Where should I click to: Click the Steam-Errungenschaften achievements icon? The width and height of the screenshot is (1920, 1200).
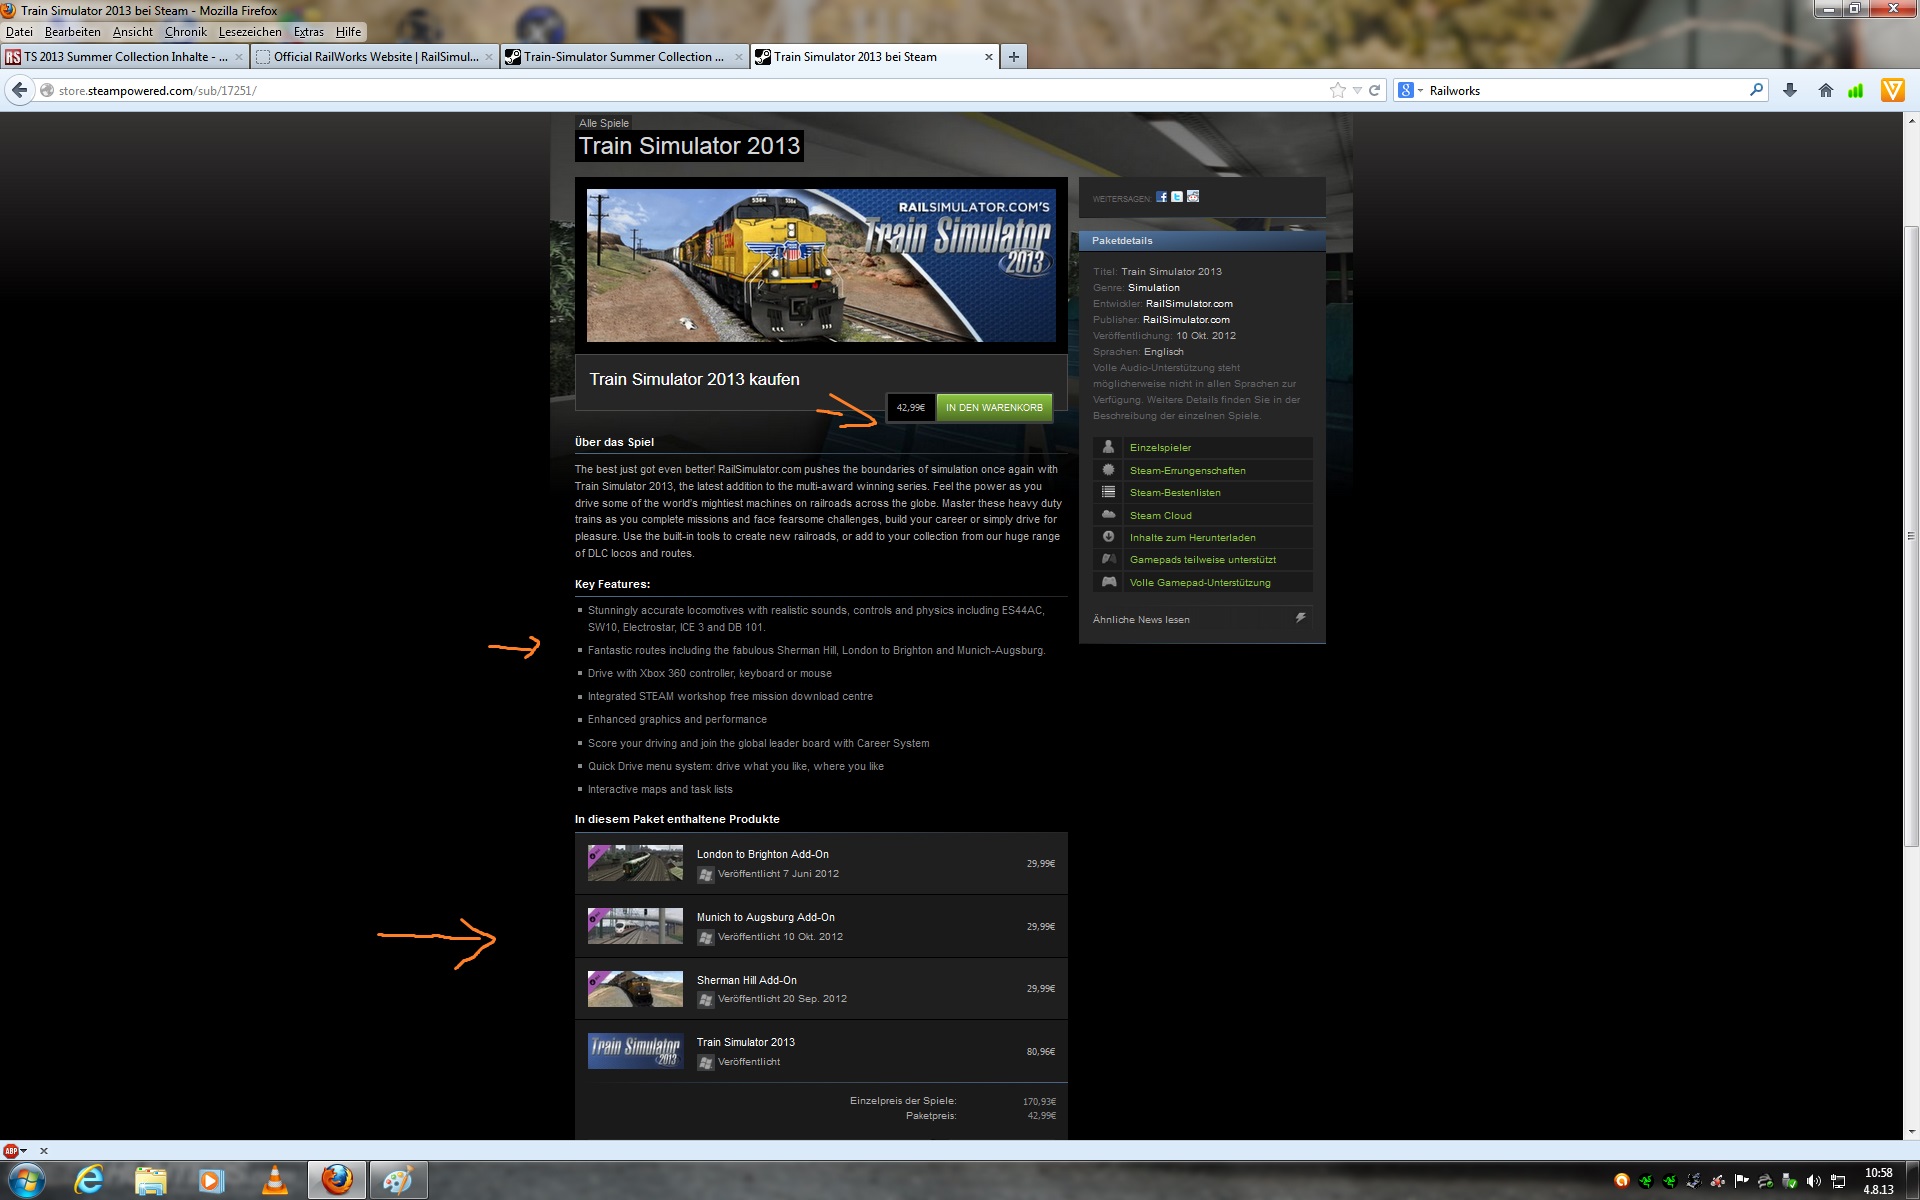[x=1108, y=470]
